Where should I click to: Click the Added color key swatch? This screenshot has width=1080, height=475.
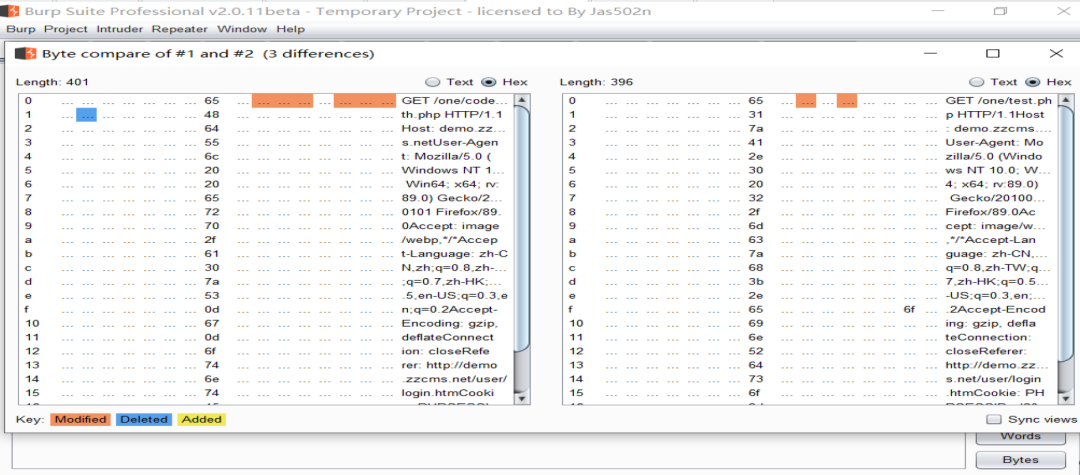[x=202, y=419]
